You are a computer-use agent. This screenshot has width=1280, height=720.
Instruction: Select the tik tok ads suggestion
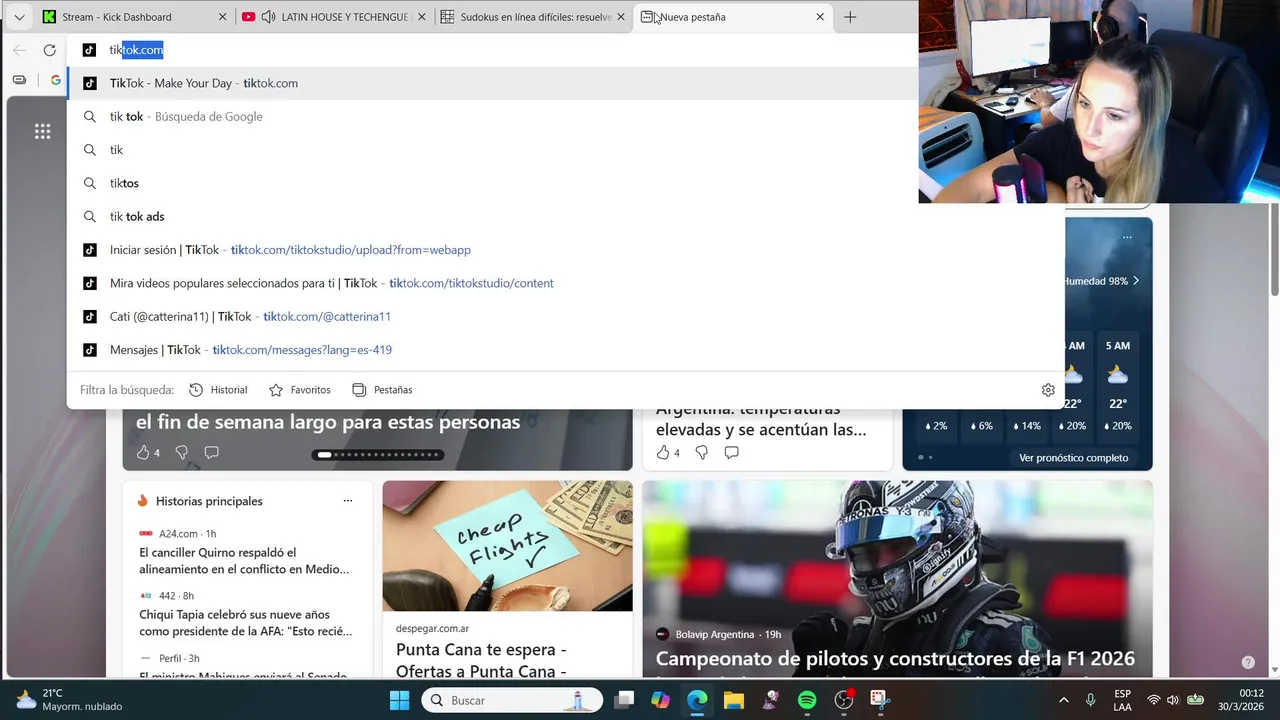[565, 216]
